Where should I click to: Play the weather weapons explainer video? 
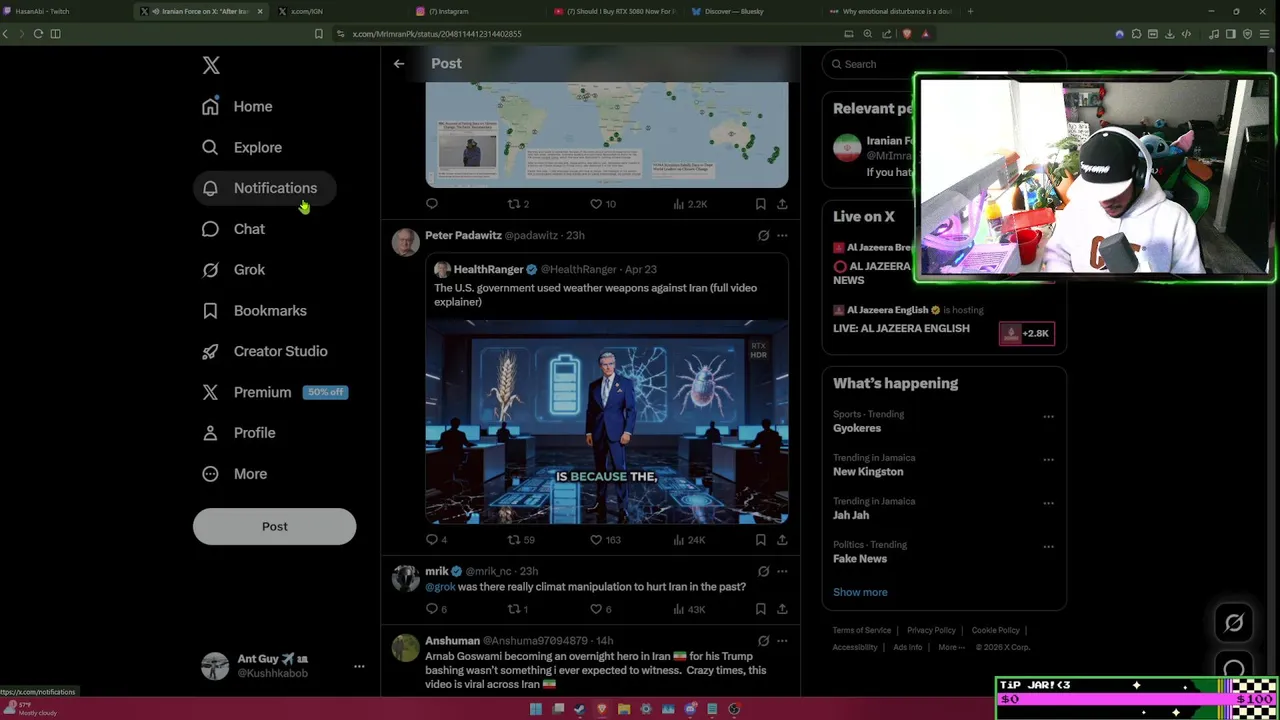607,421
